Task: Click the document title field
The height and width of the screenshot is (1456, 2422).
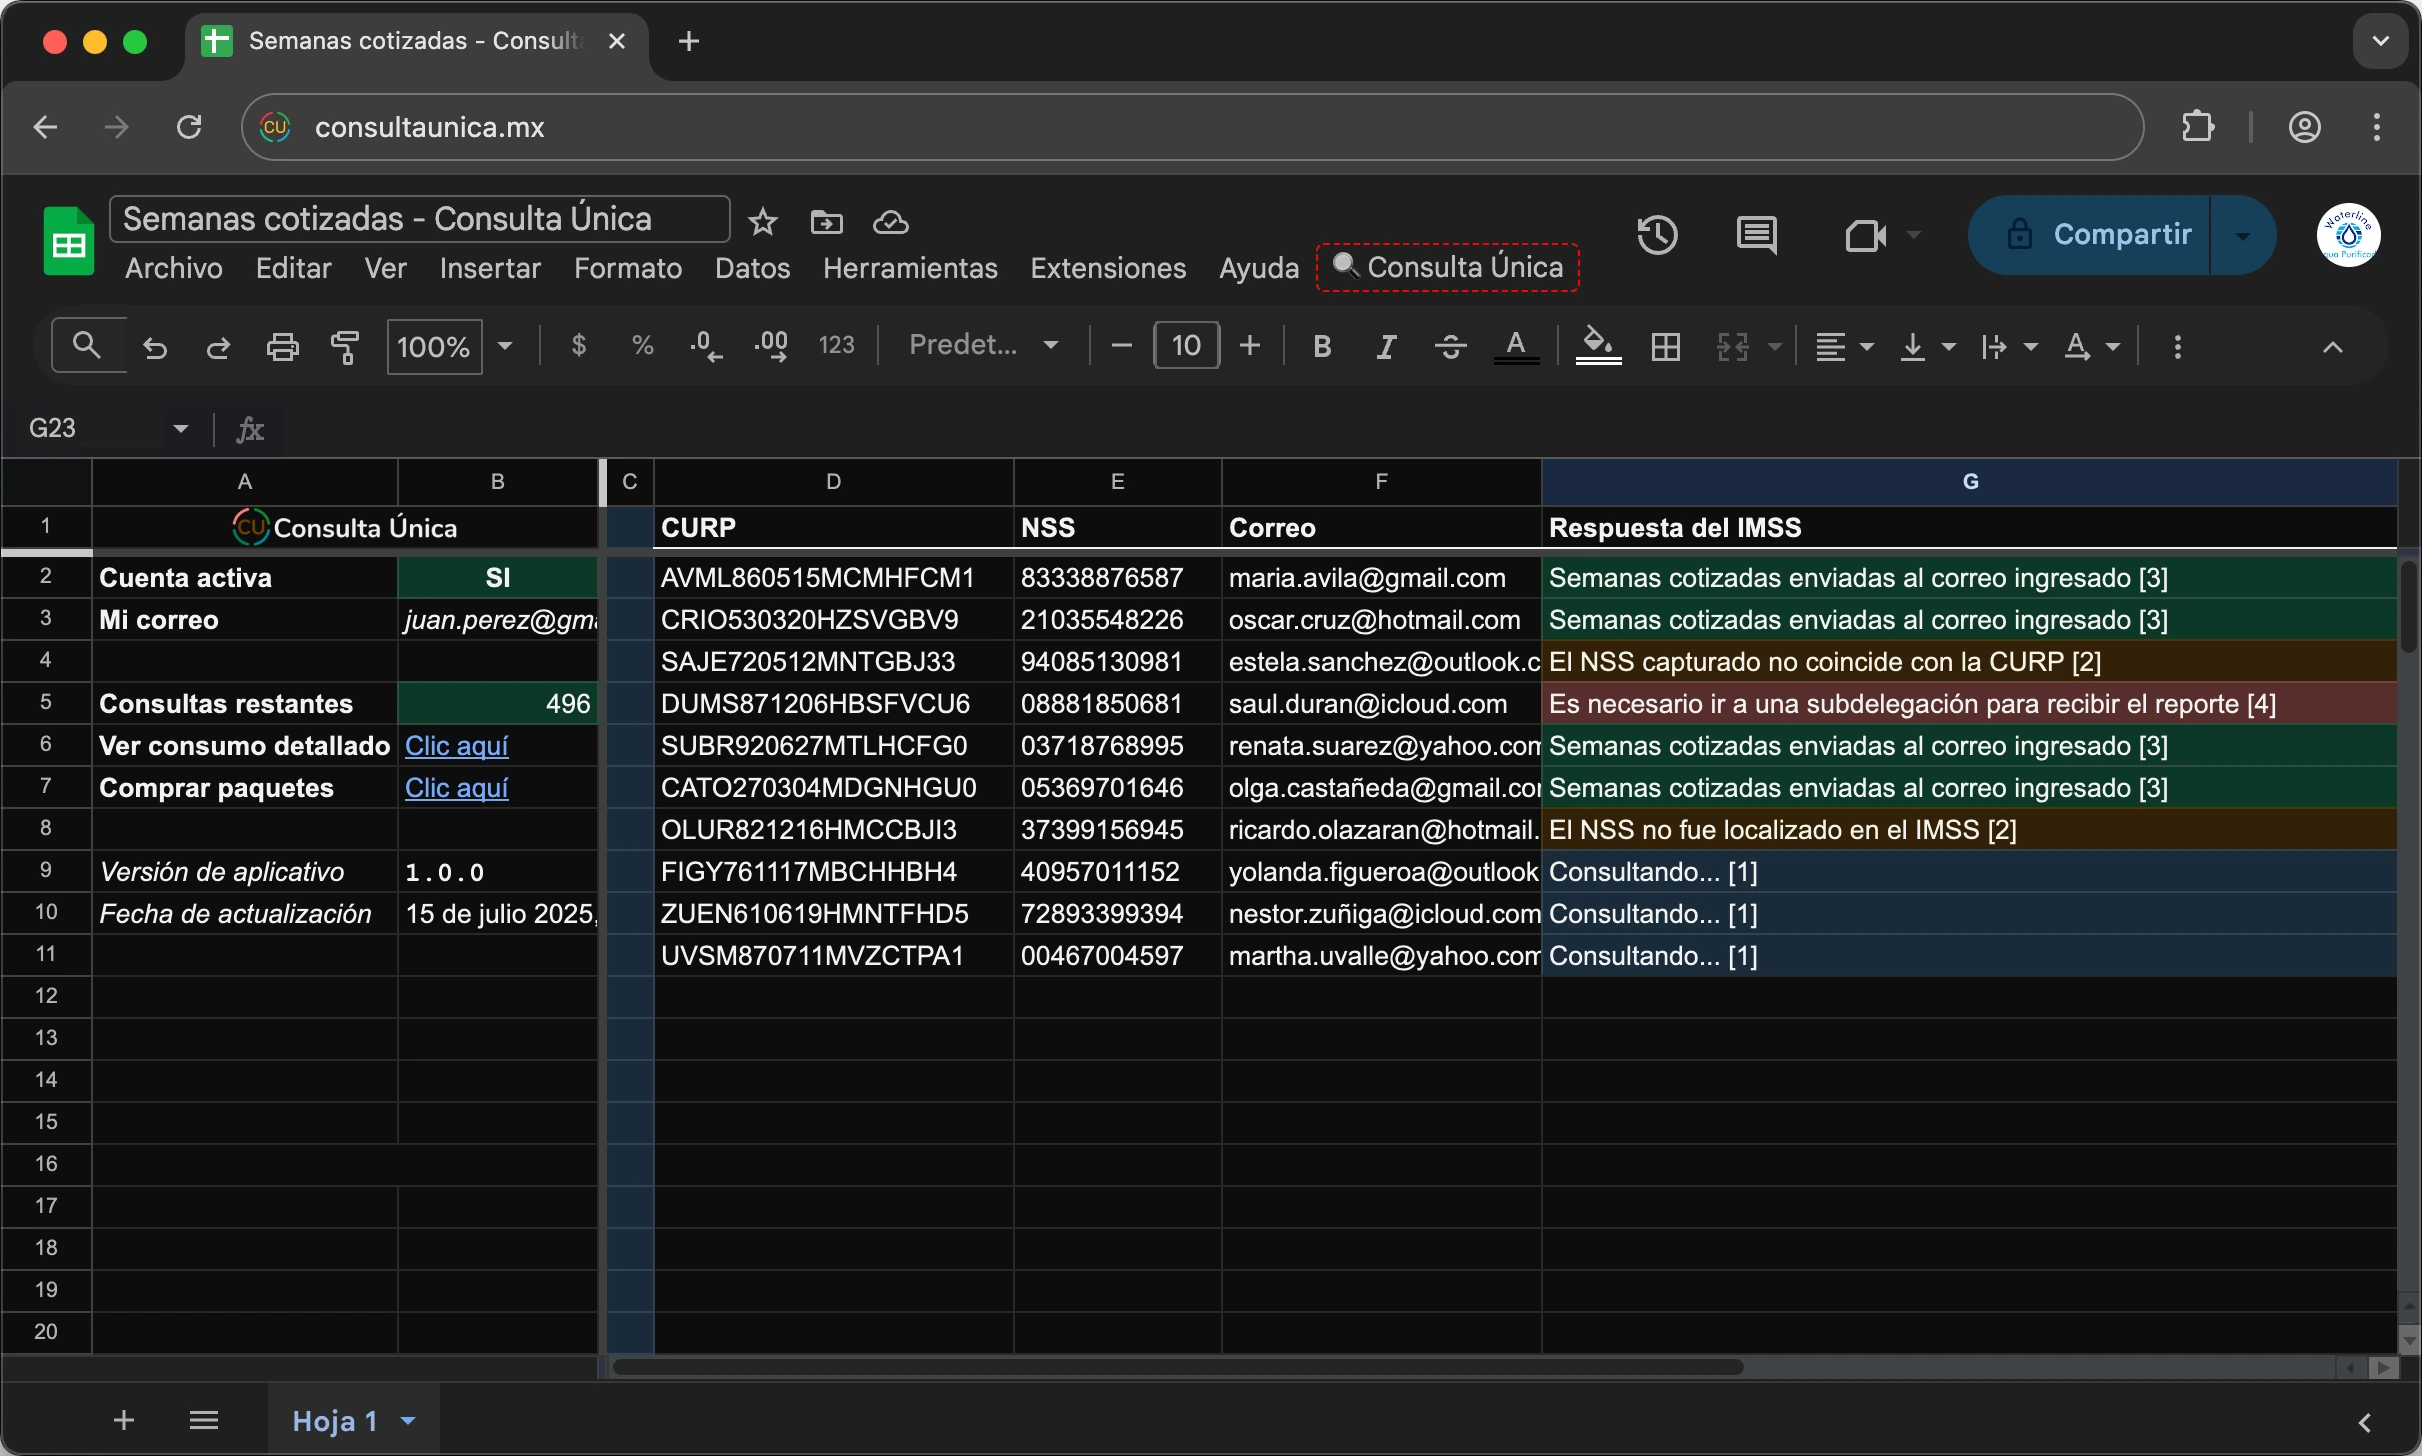Action: [420, 219]
